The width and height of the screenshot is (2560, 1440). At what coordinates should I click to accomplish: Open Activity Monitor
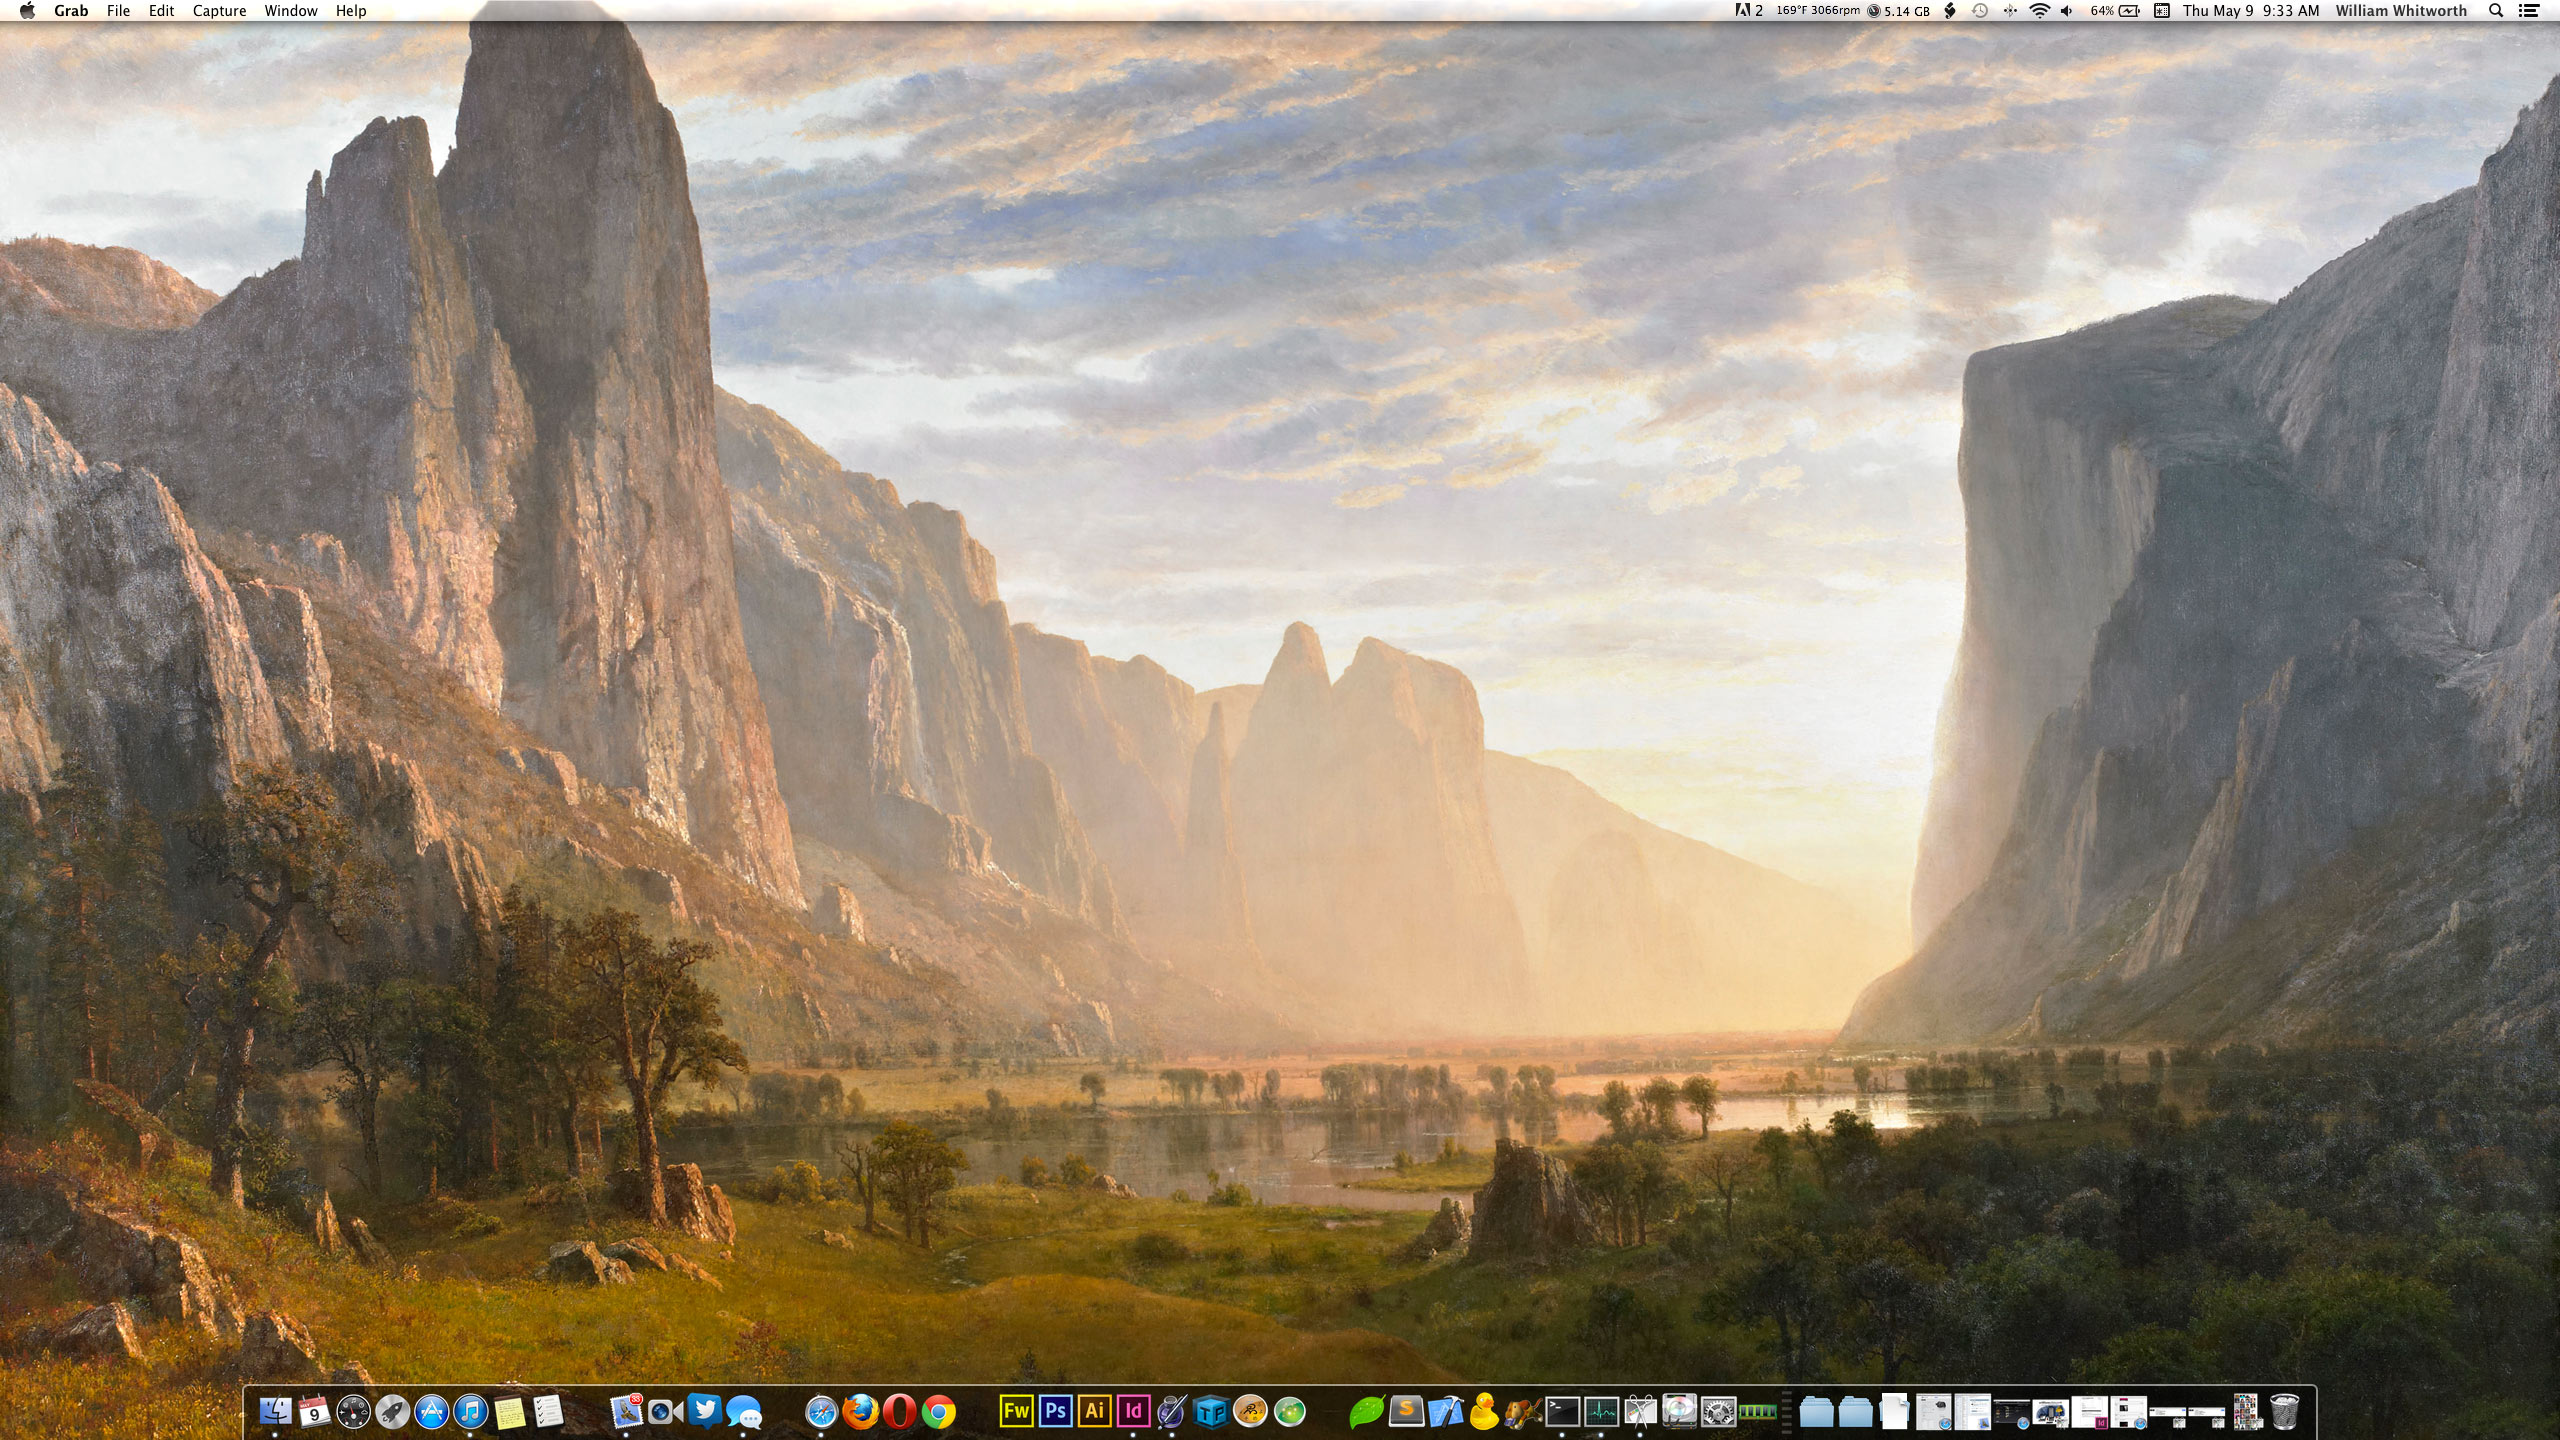coord(1601,1411)
